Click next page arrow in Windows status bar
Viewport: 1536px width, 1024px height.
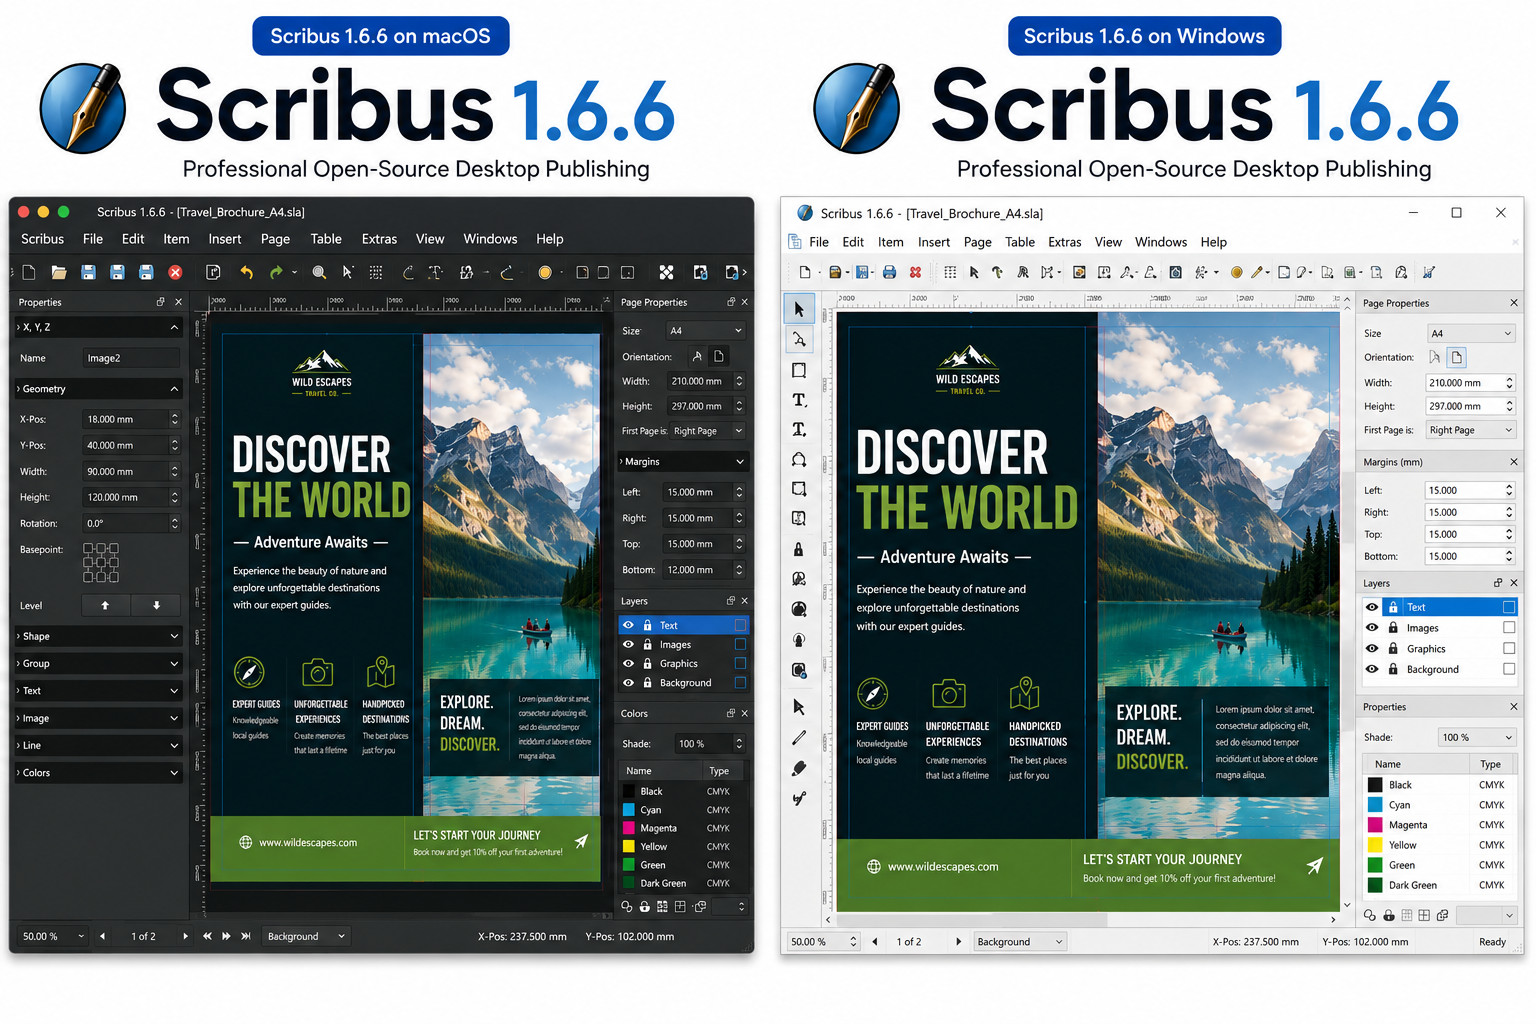click(x=958, y=941)
